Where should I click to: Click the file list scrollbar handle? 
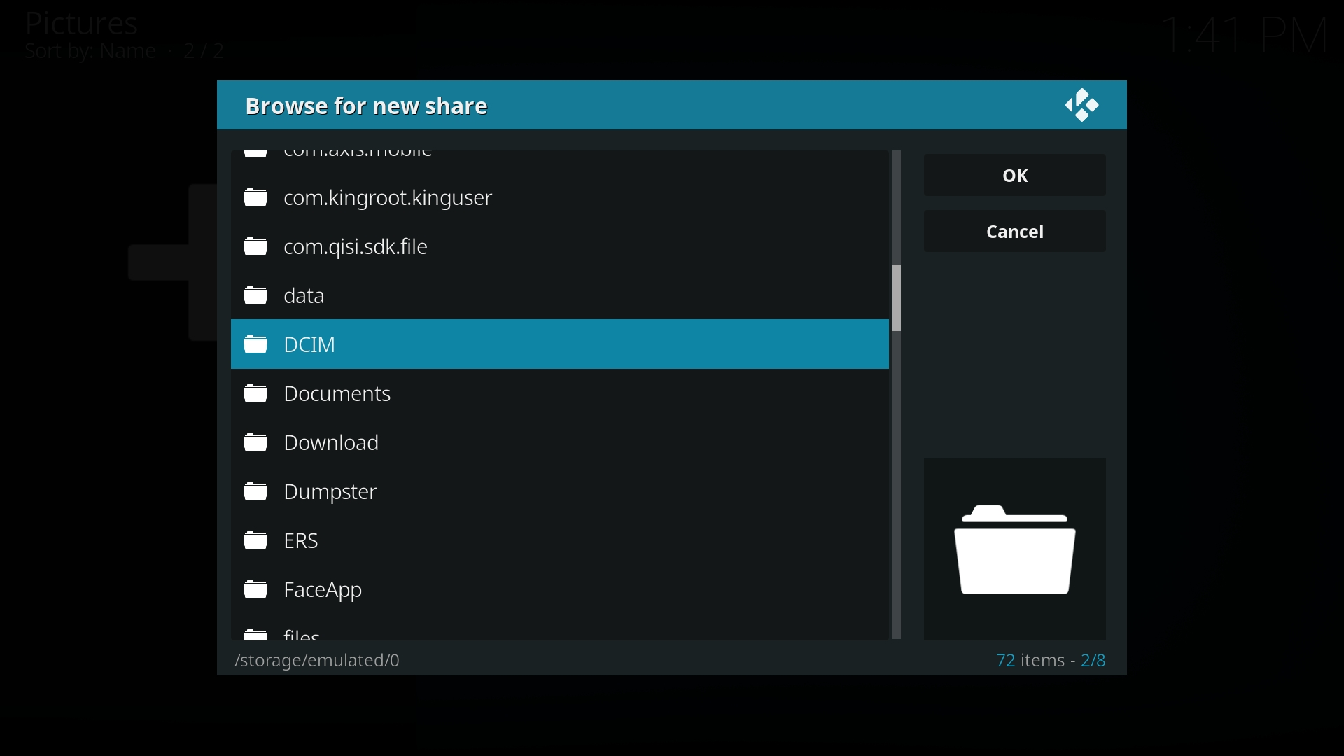click(x=897, y=298)
